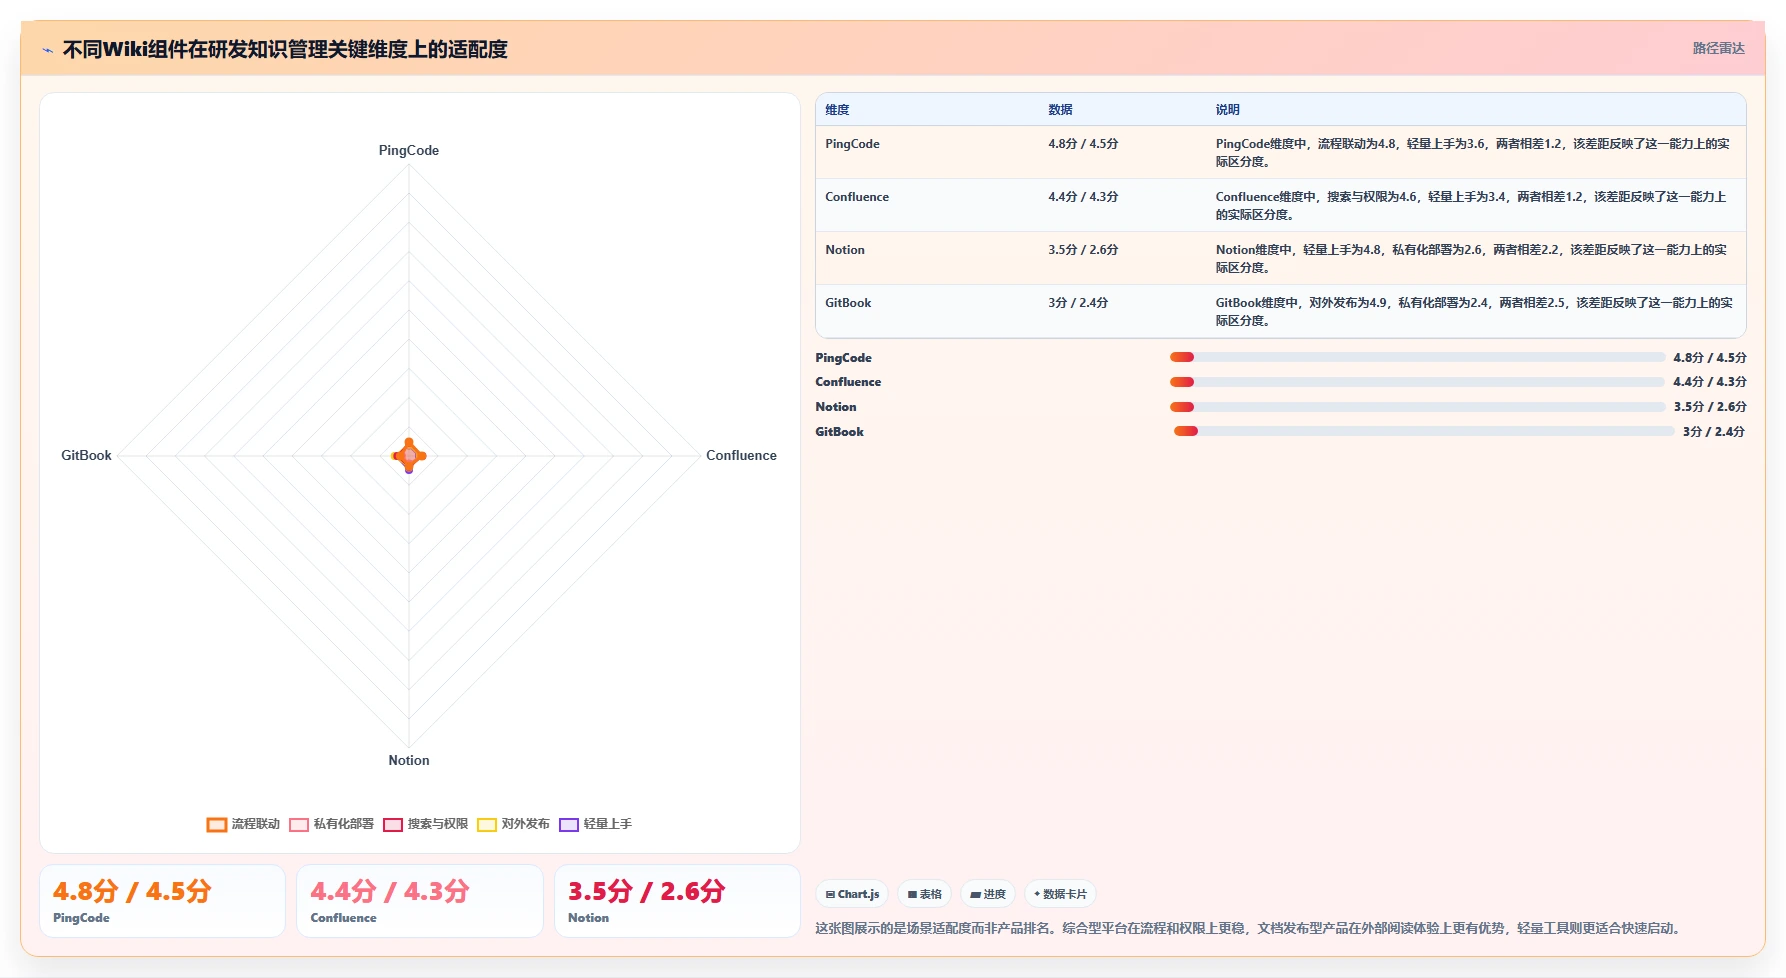Select the GitBook progress bar
Viewport: 1786px width, 978px height.
(1423, 431)
